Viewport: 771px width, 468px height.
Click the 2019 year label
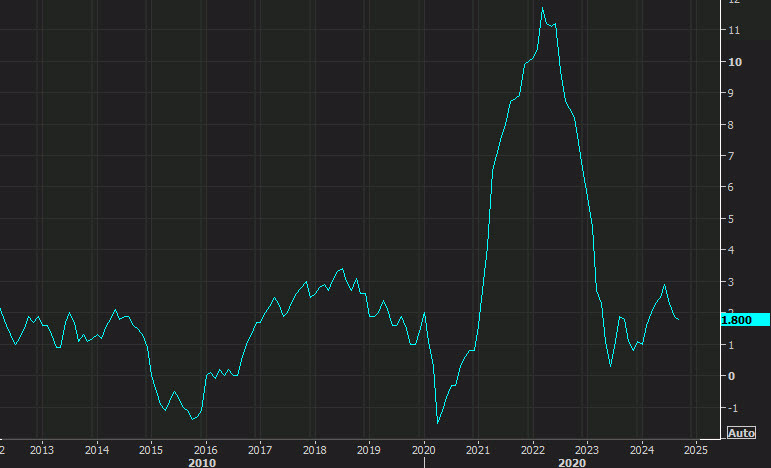(369, 450)
